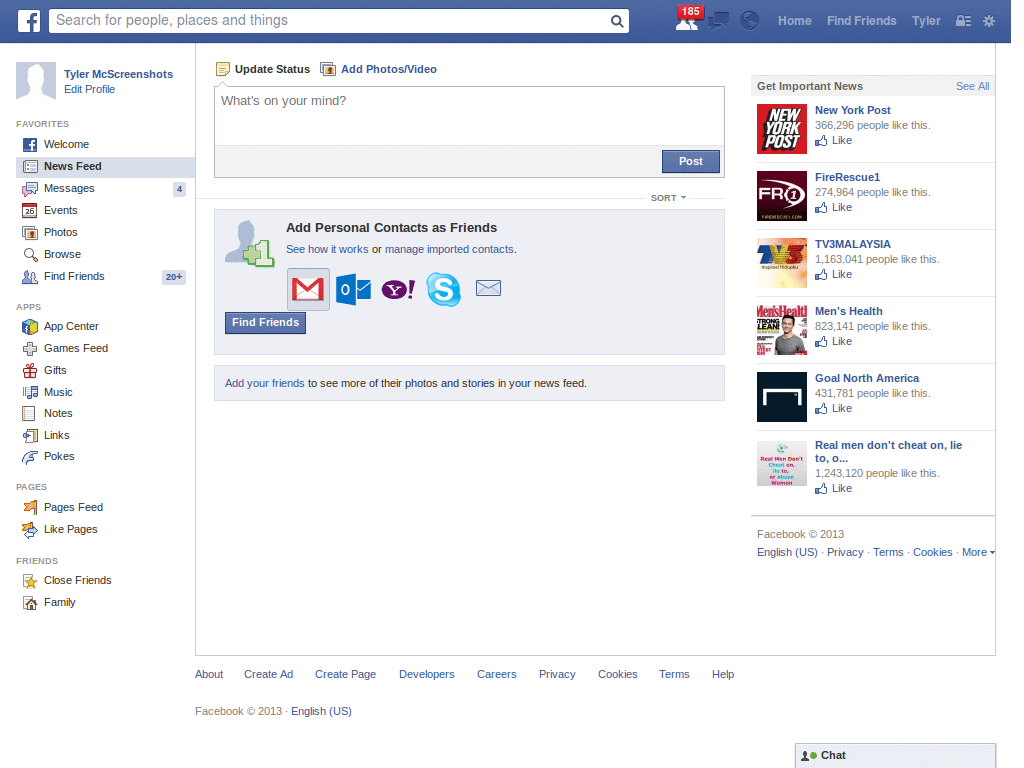Open Tyler profile in top bar
Image resolution: width=1024 pixels, height=768 pixels.
pos(926,21)
